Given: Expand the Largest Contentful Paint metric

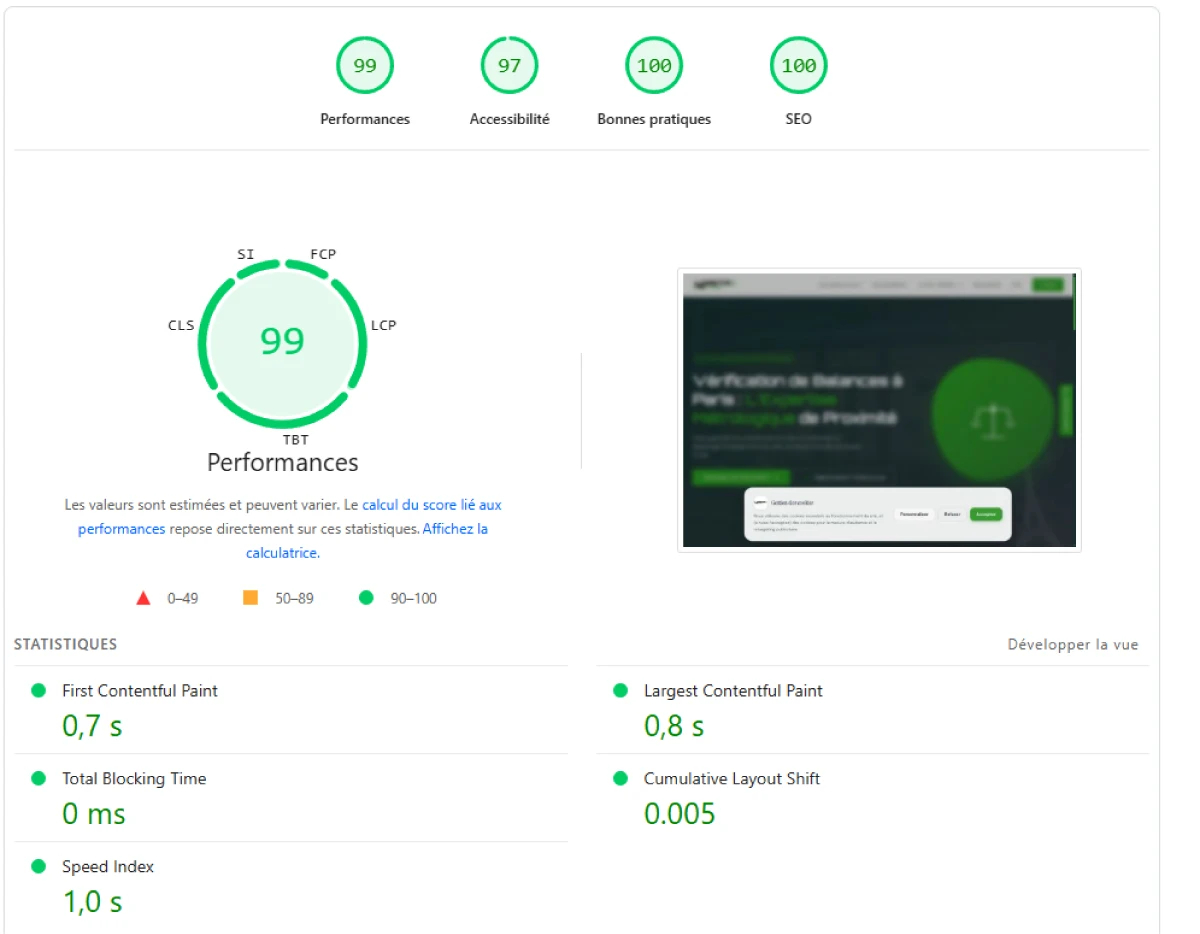Looking at the screenshot, I should [872, 709].
